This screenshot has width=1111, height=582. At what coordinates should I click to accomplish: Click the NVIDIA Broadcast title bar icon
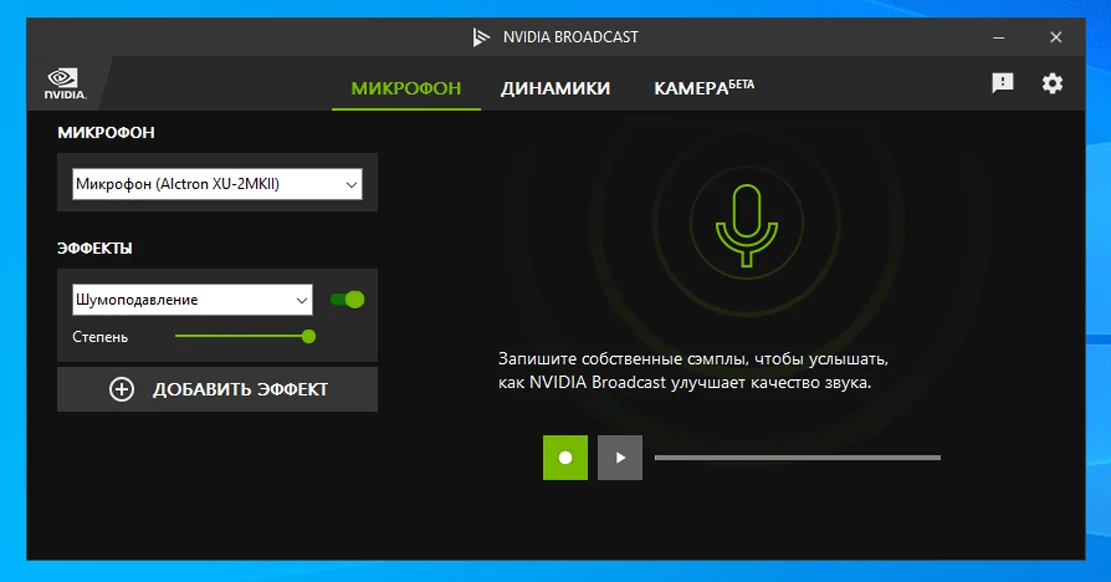(480, 37)
